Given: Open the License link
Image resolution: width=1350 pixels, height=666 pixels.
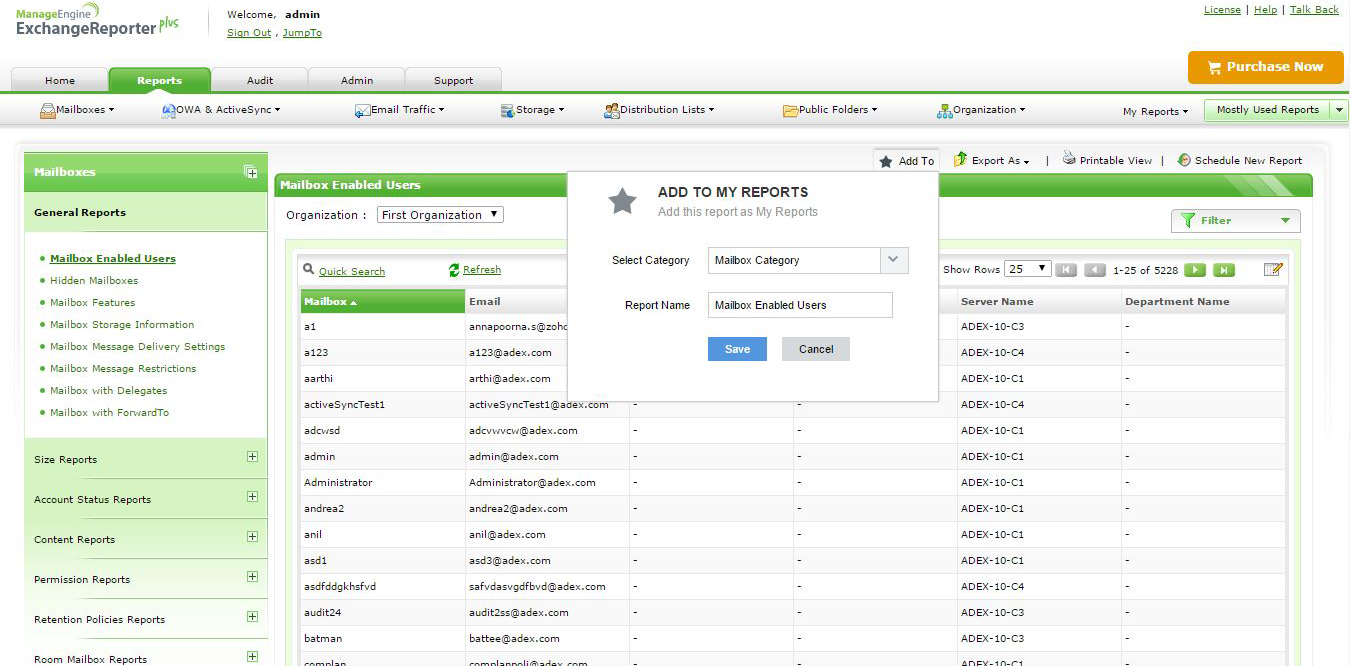Looking at the screenshot, I should (x=1222, y=10).
